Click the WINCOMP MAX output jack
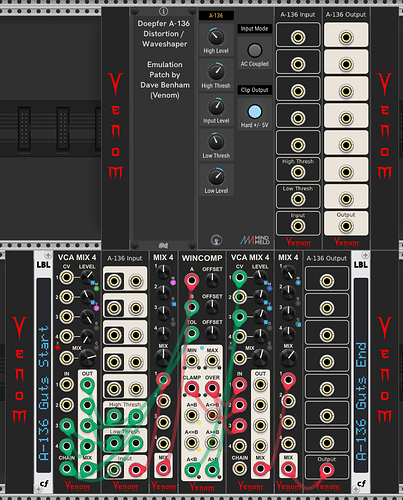Screen dimensions: 403x500 coord(212,360)
